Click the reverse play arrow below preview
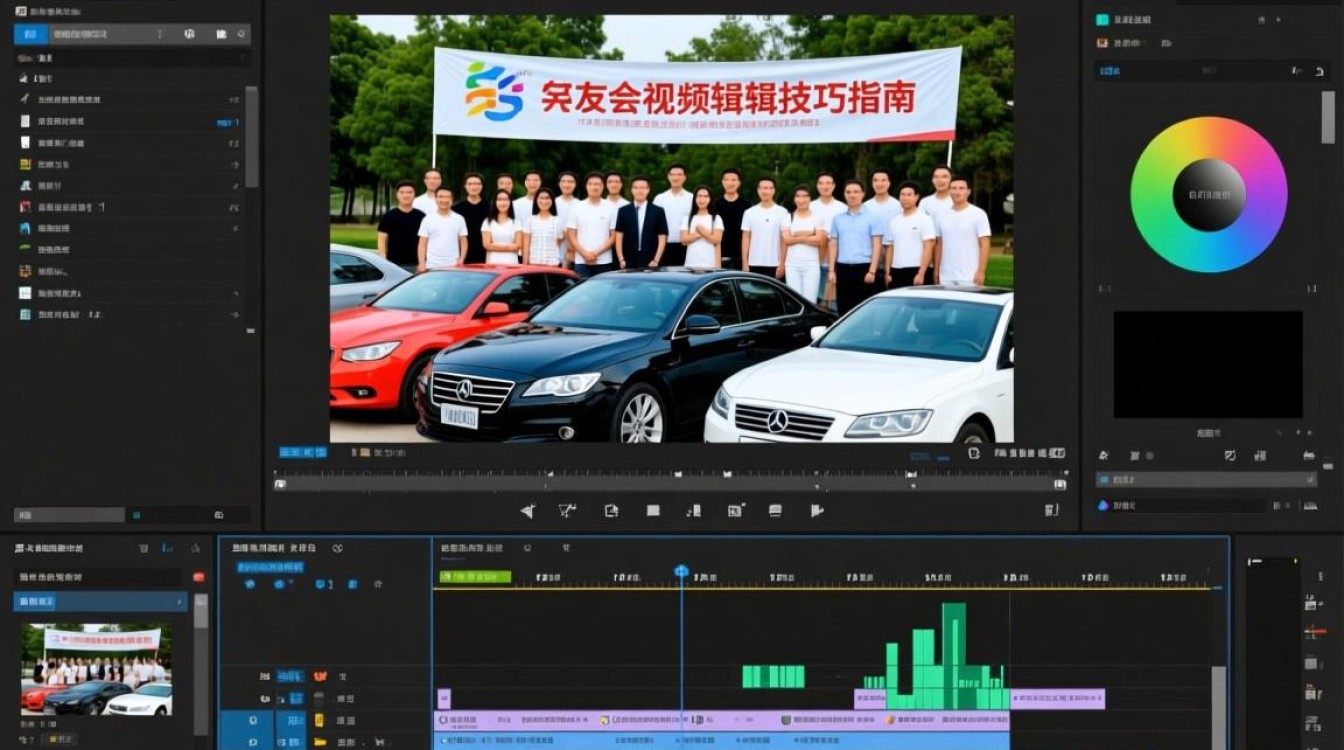Image resolution: width=1344 pixels, height=750 pixels. (528, 511)
